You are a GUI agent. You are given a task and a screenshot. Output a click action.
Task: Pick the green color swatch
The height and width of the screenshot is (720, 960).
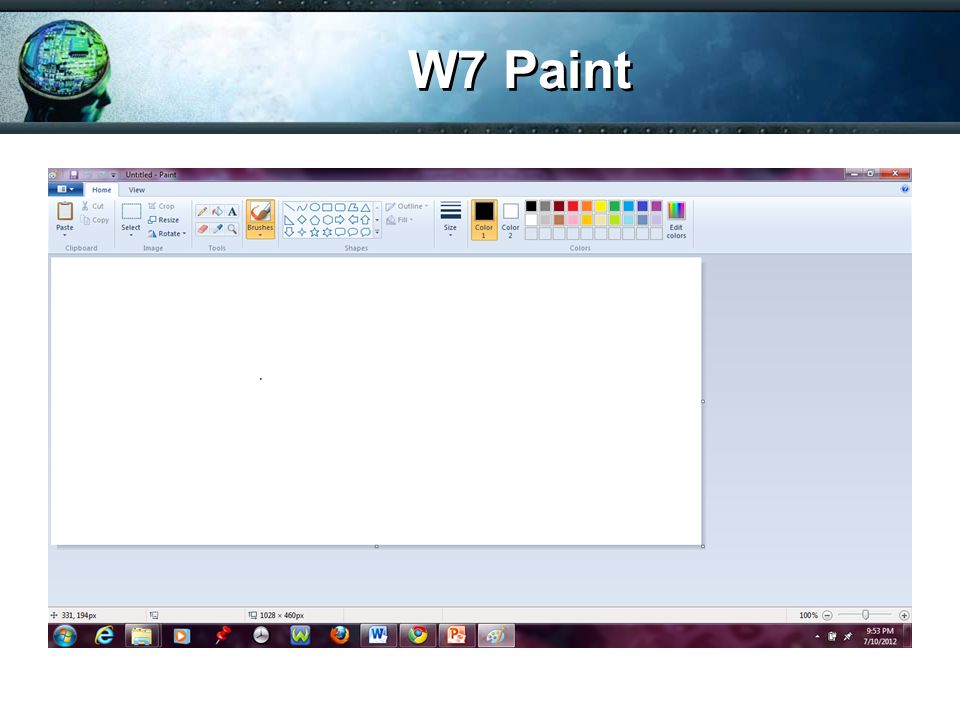pos(615,206)
